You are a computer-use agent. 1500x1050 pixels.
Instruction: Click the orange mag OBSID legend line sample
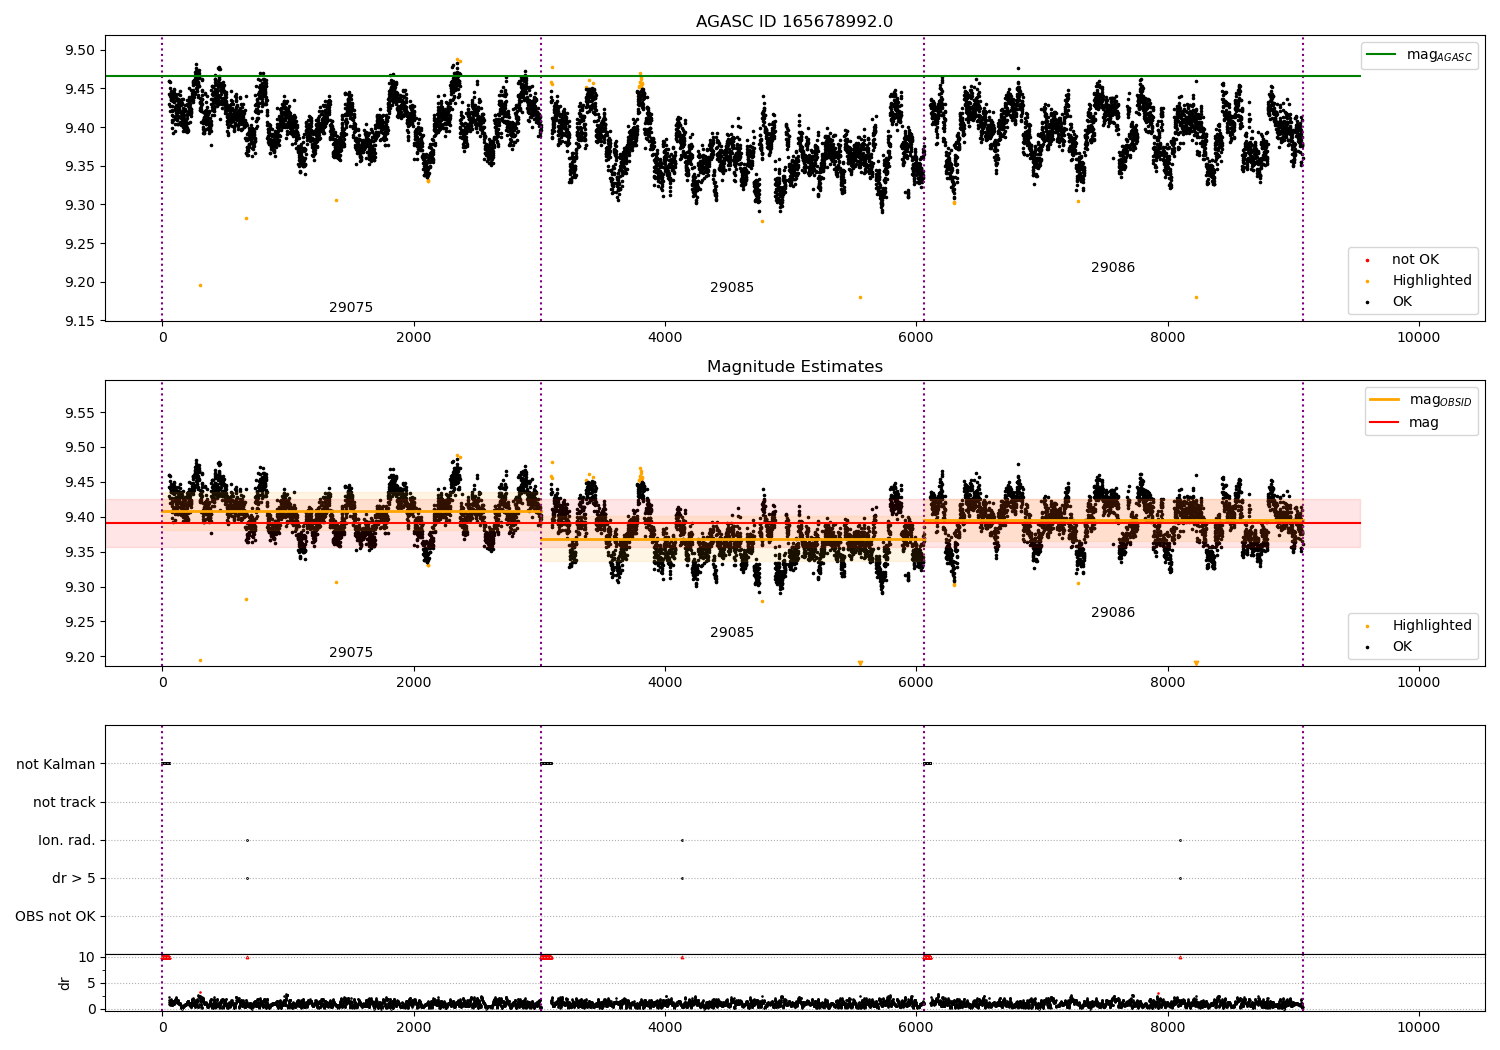1384,400
